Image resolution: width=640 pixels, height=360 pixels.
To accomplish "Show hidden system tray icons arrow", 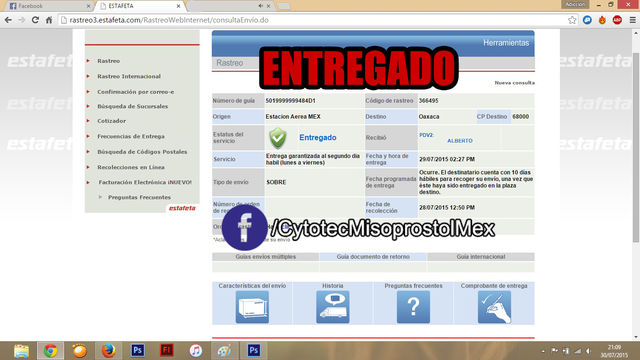I will click(x=543, y=351).
